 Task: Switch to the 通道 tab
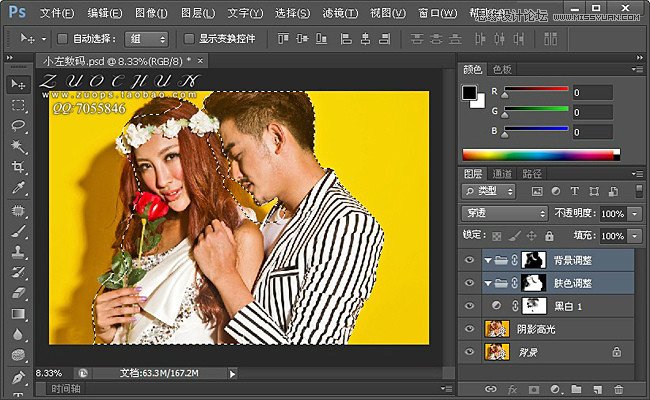pos(502,174)
